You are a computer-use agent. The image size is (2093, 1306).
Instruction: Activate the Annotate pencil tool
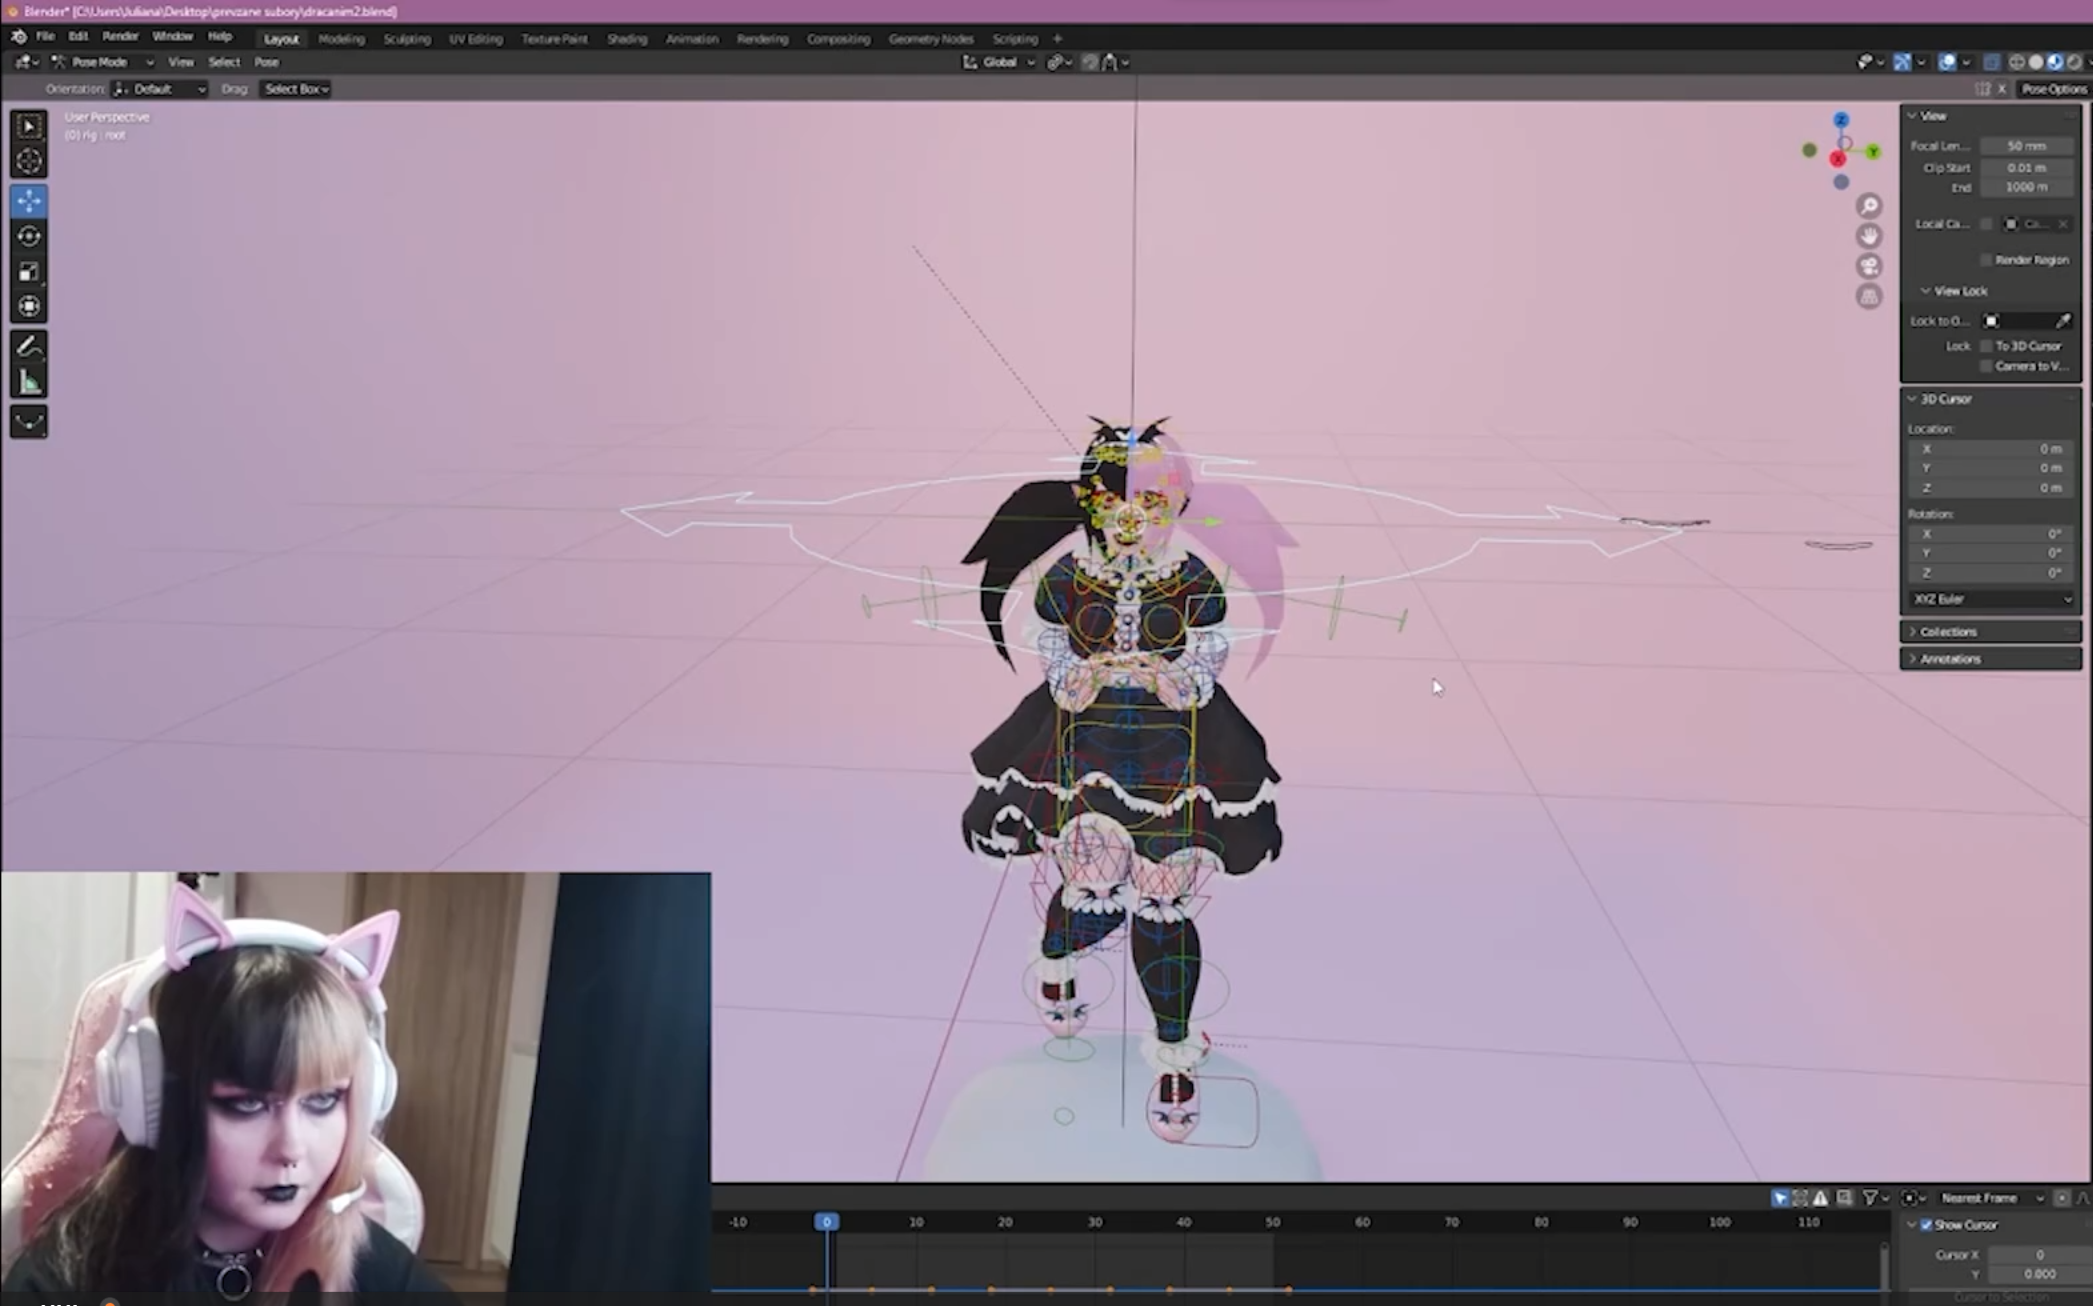pyautogui.click(x=29, y=347)
